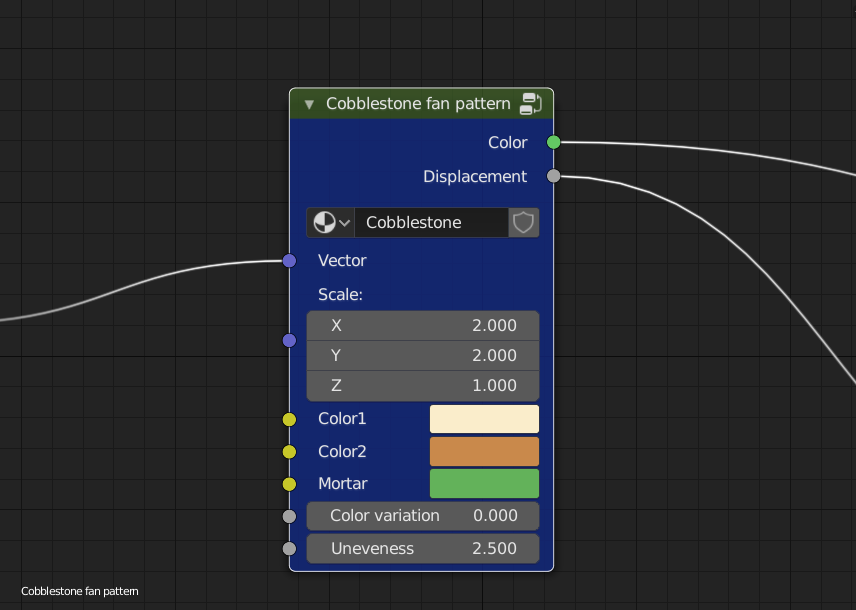Open the Color1 cream color swatch

[x=484, y=419]
